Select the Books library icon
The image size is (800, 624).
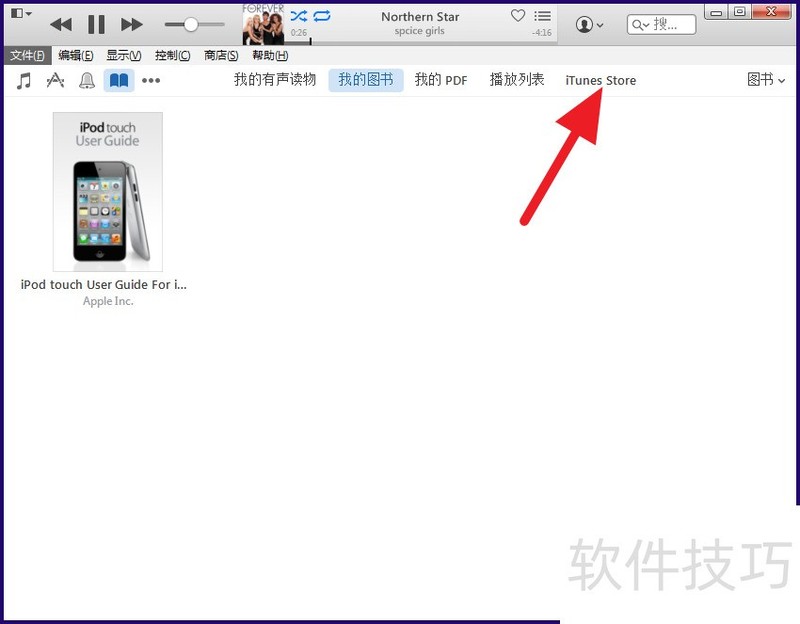(x=119, y=80)
